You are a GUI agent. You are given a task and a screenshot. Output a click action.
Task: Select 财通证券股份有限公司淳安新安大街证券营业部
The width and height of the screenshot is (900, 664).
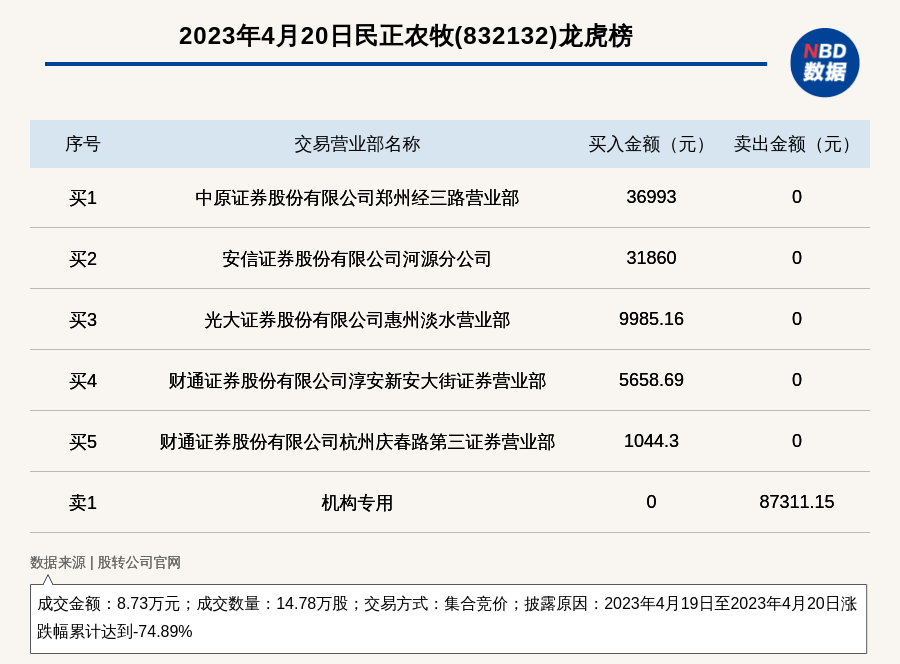coord(357,380)
